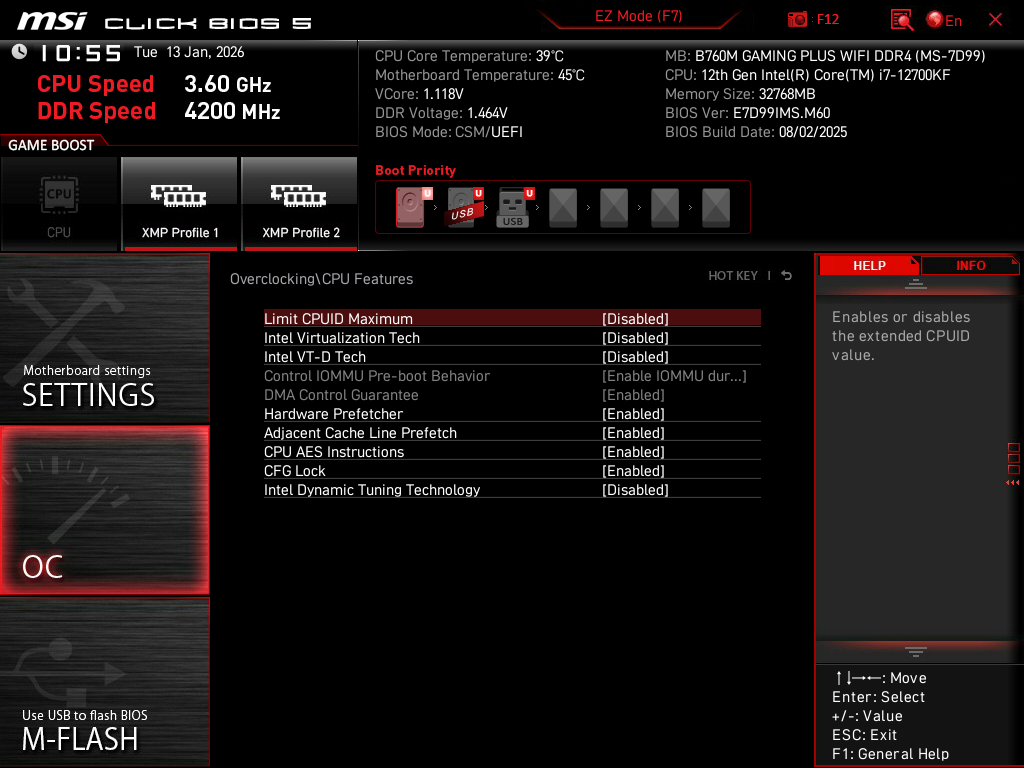Switch to the HELP tab
This screenshot has height=768, width=1024.
869,266
